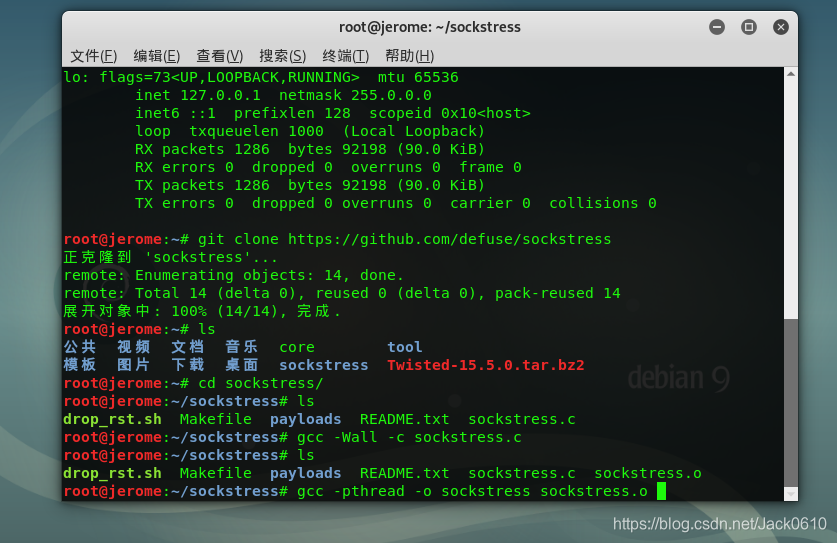Click the 'collisions 0' text
Viewport: 837px width, 543px height.
point(603,203)
